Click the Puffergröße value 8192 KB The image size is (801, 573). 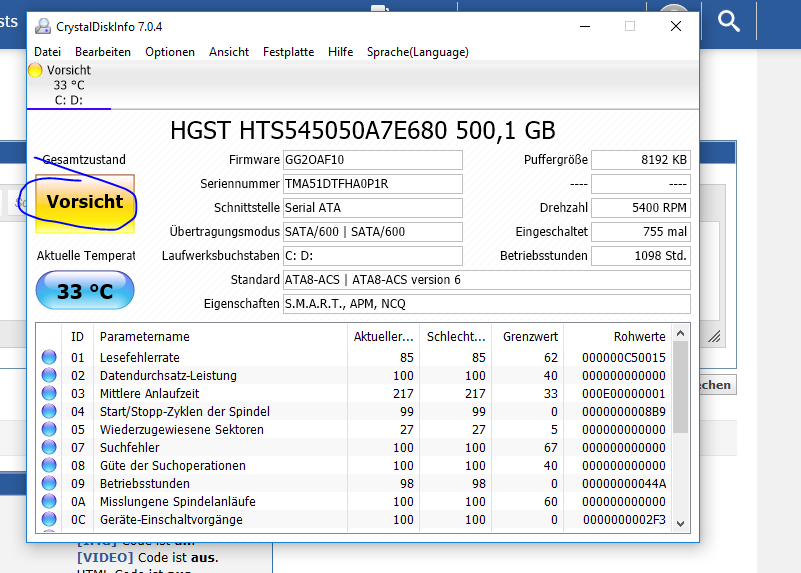coord(641,160)
